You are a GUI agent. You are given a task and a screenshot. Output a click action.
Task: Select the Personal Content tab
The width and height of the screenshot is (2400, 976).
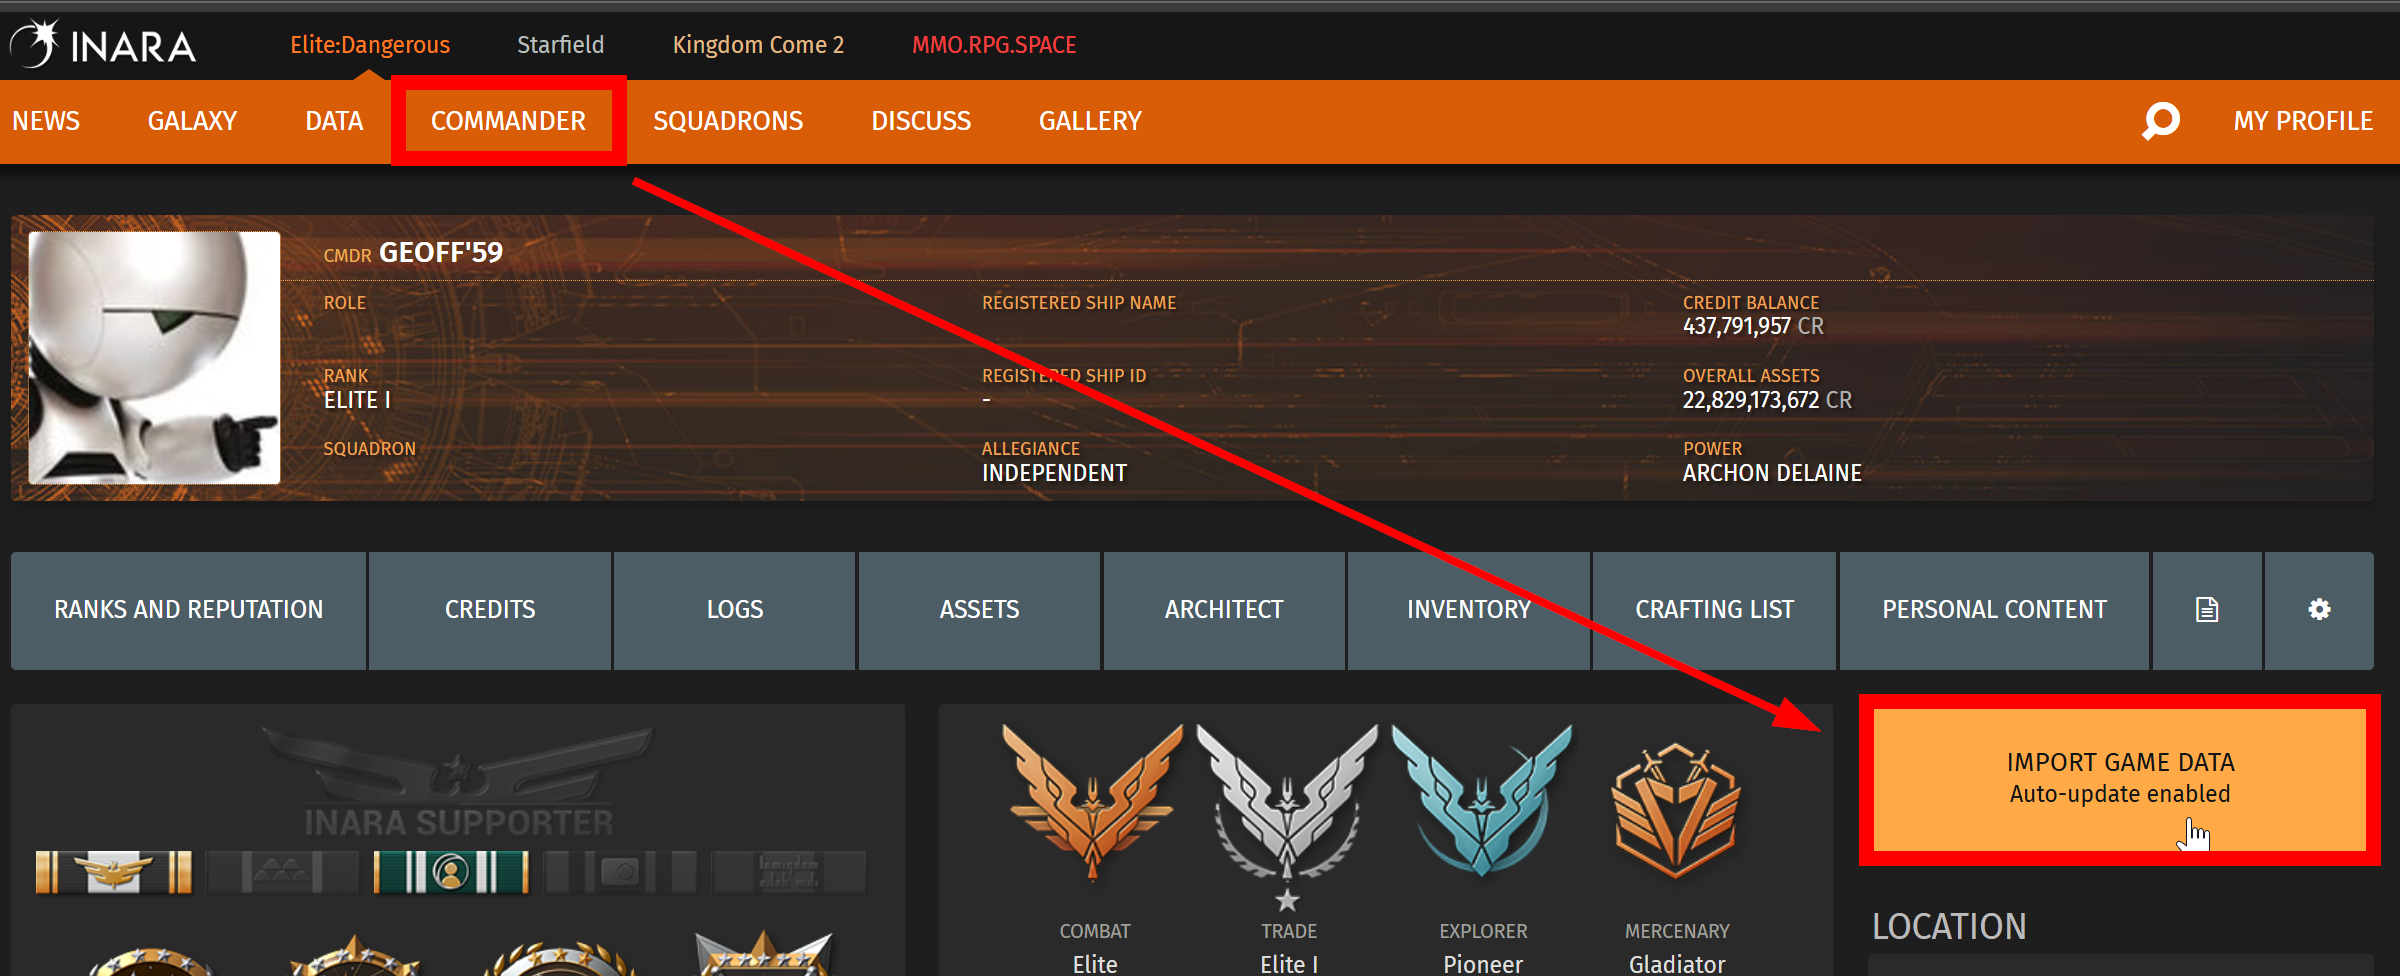click(1994, 610)
